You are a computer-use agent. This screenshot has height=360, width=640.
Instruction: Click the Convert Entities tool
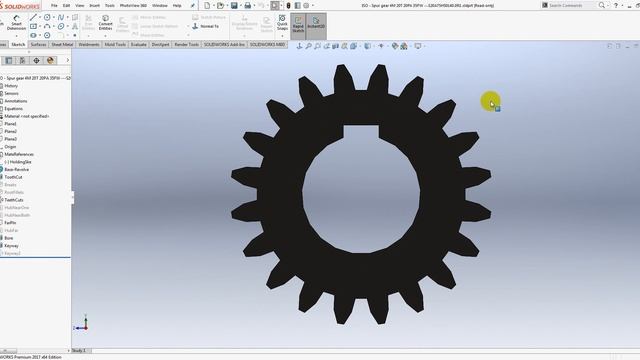coord(105,23)
